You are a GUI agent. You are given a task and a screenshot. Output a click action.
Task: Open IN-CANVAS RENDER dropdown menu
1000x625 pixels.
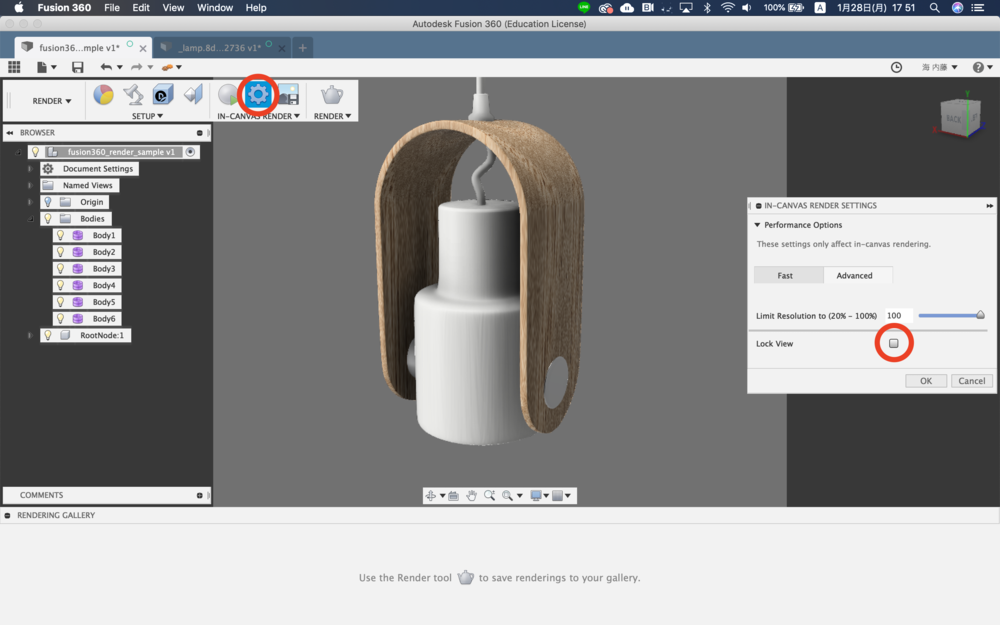pos(258,116)
